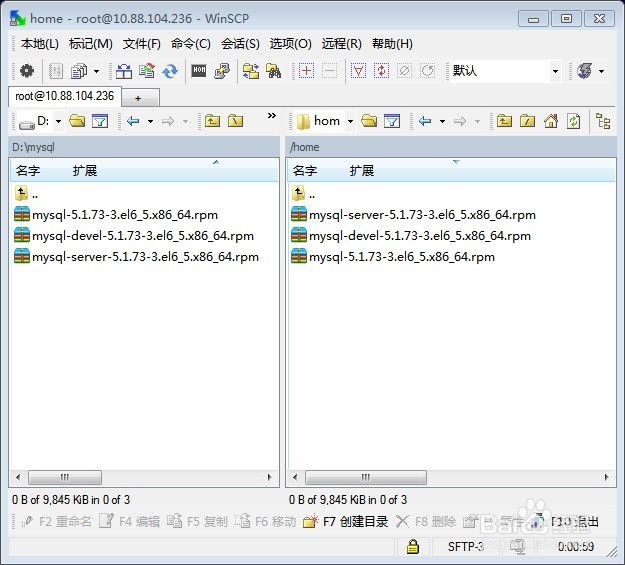The height and width of the screenshot is (565, 625).
Task: Go back in the local panel history
Action: (133, 120)
